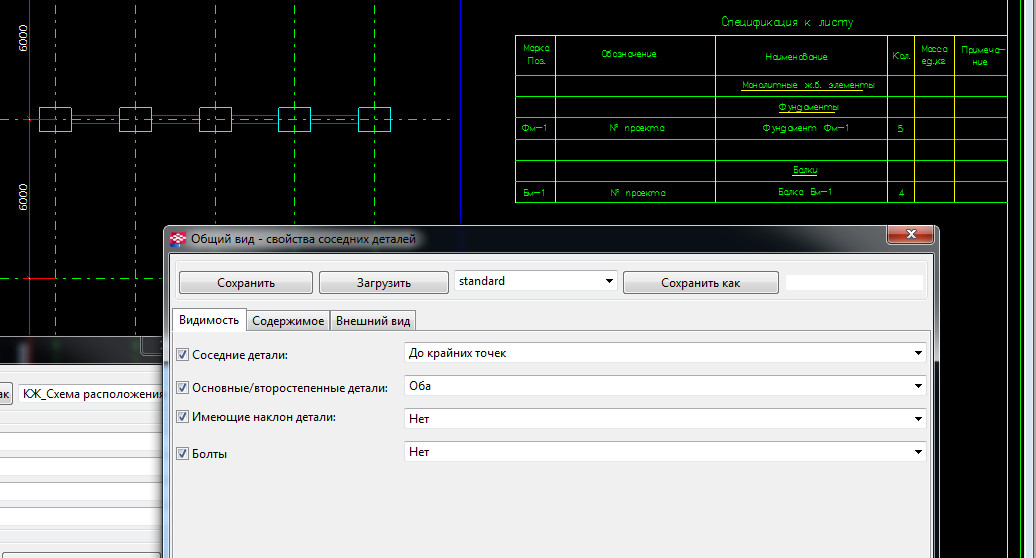The height and width of the screenshot is (558, 1036).
Task: Toggle the Основные/второстепенные детали checkbox
Action: click(182, 387)
